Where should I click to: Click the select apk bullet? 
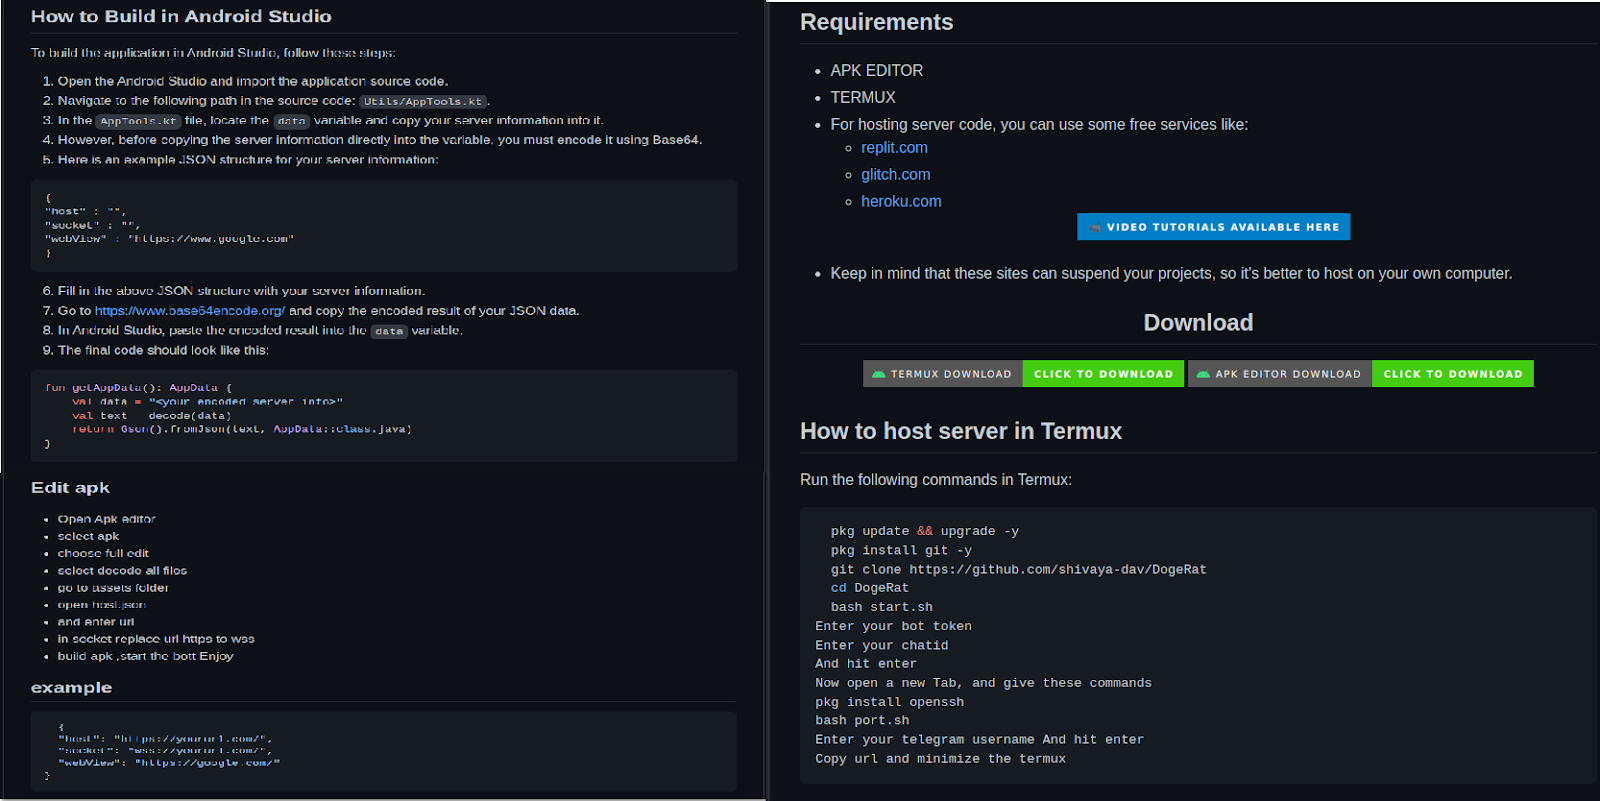(x=88, y=536)
